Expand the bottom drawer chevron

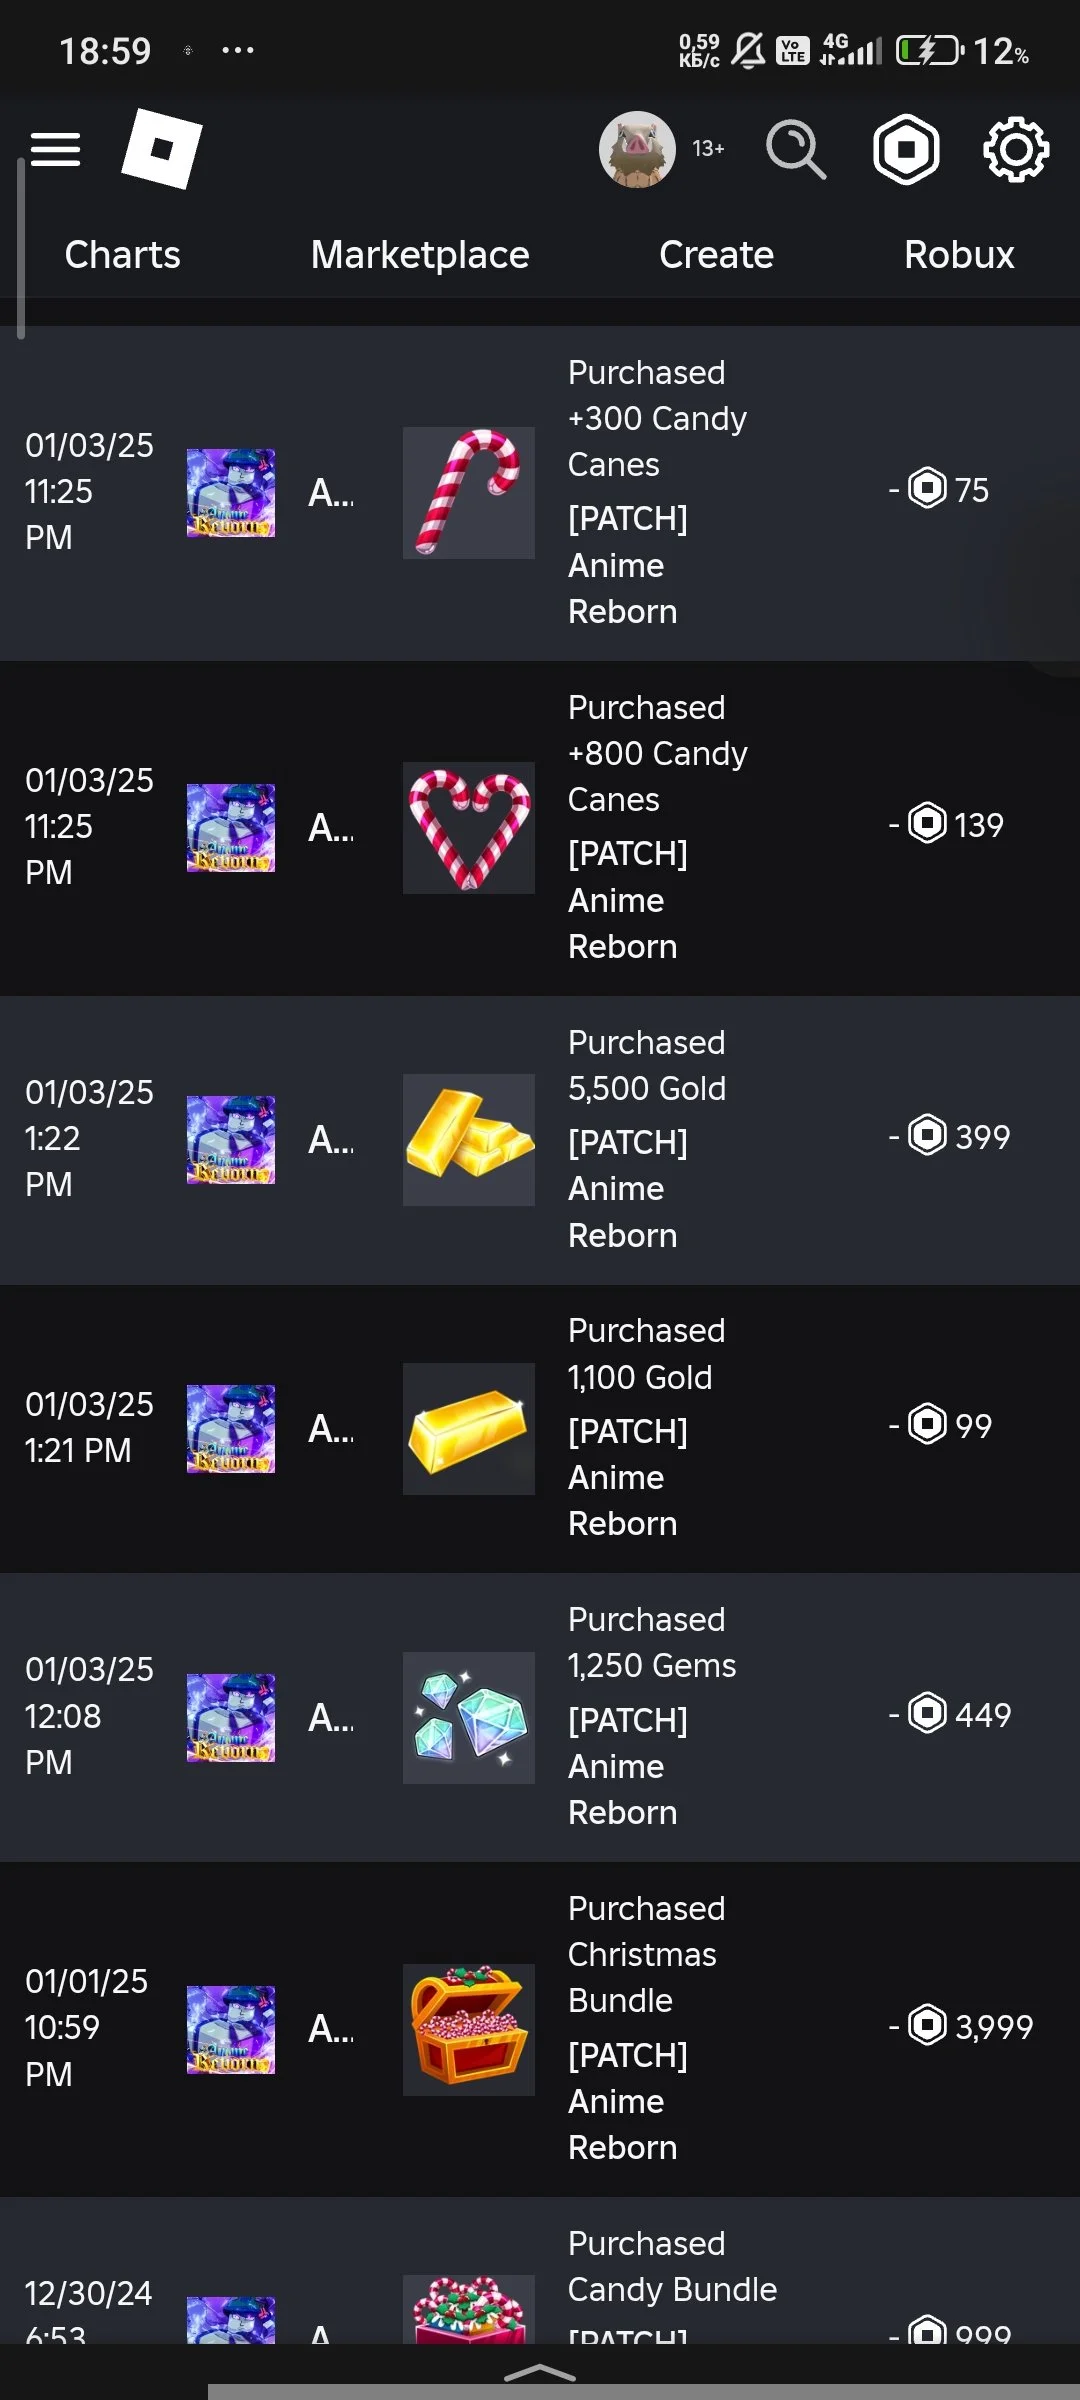click(540, 2372)
